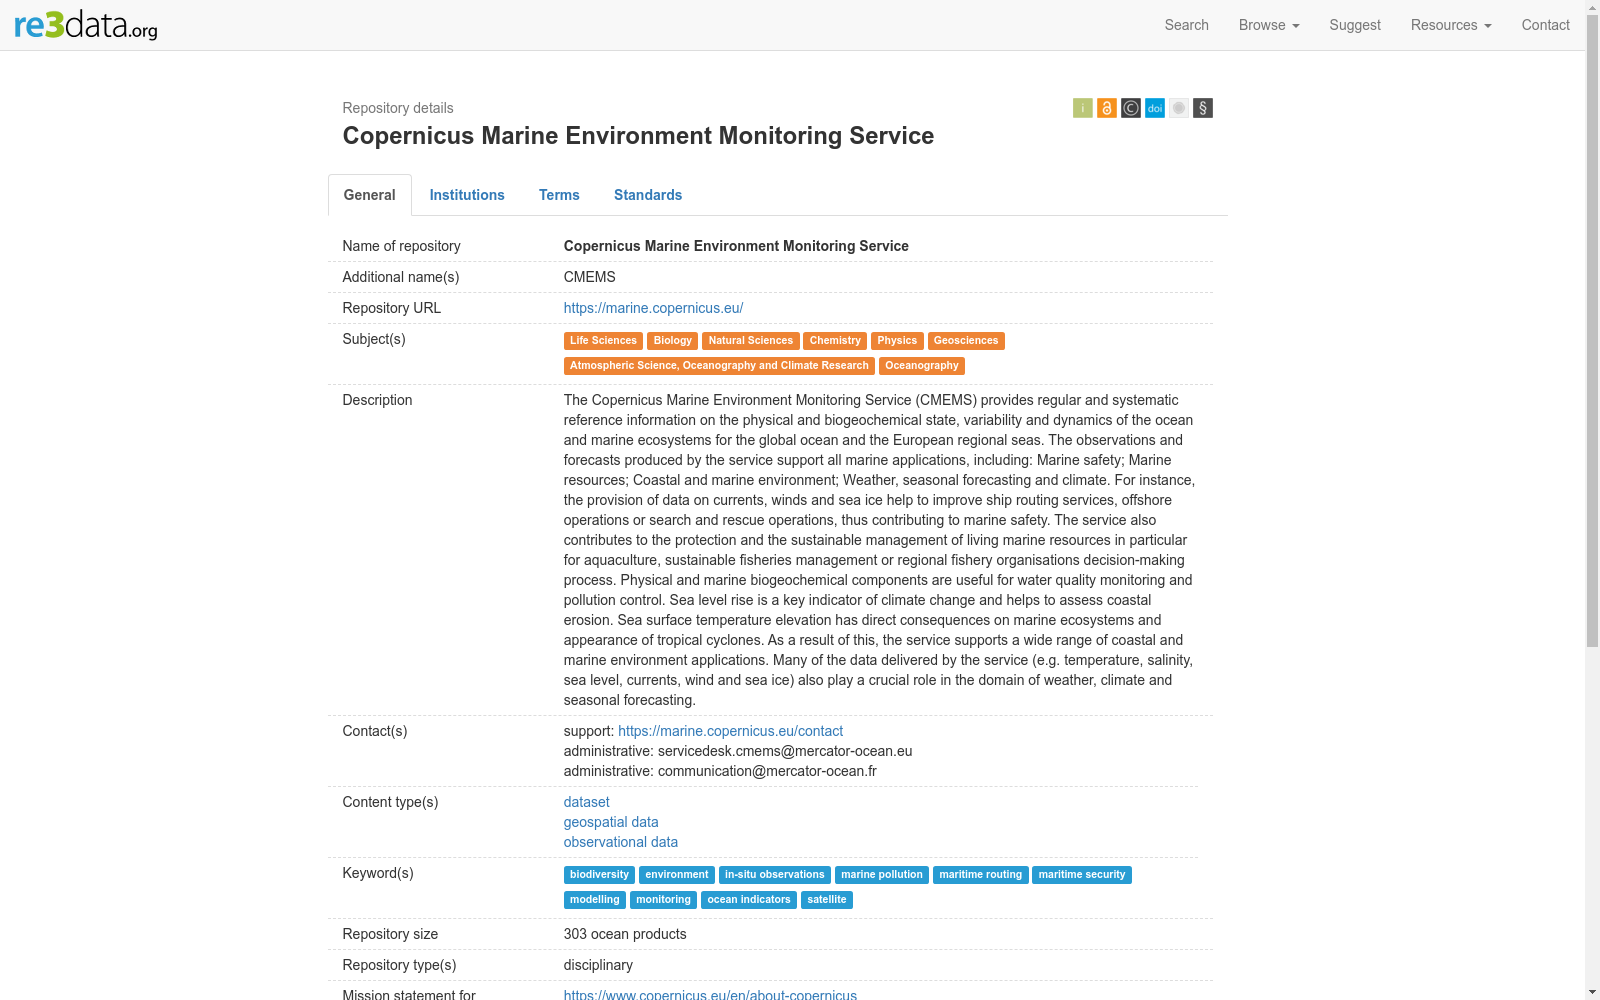The image size is (1600, 1000).
Task: Select the General tab
Action: pos(370,195)
